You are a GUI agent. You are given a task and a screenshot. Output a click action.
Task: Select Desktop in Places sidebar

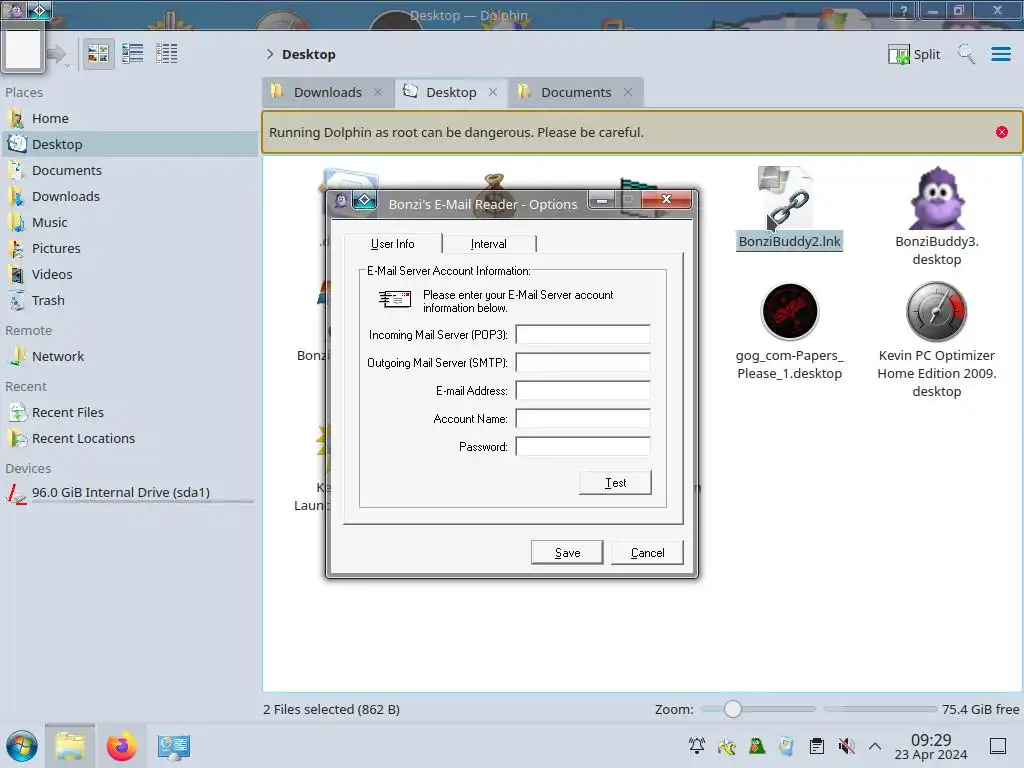131,144
